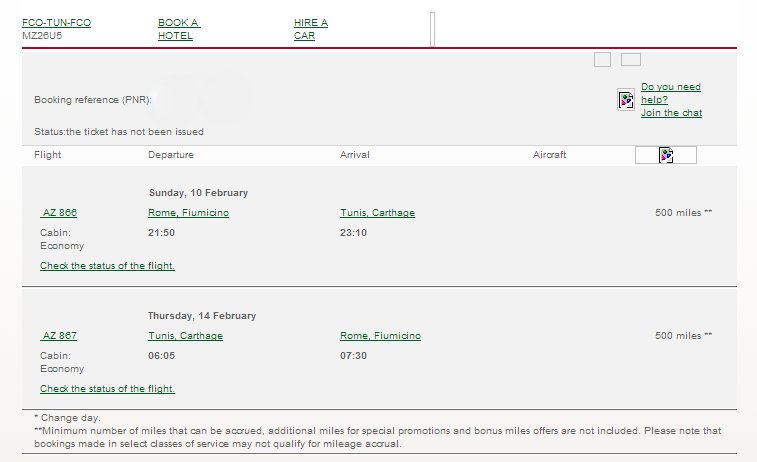Click the small empty square box near the top right

point(602,59)
